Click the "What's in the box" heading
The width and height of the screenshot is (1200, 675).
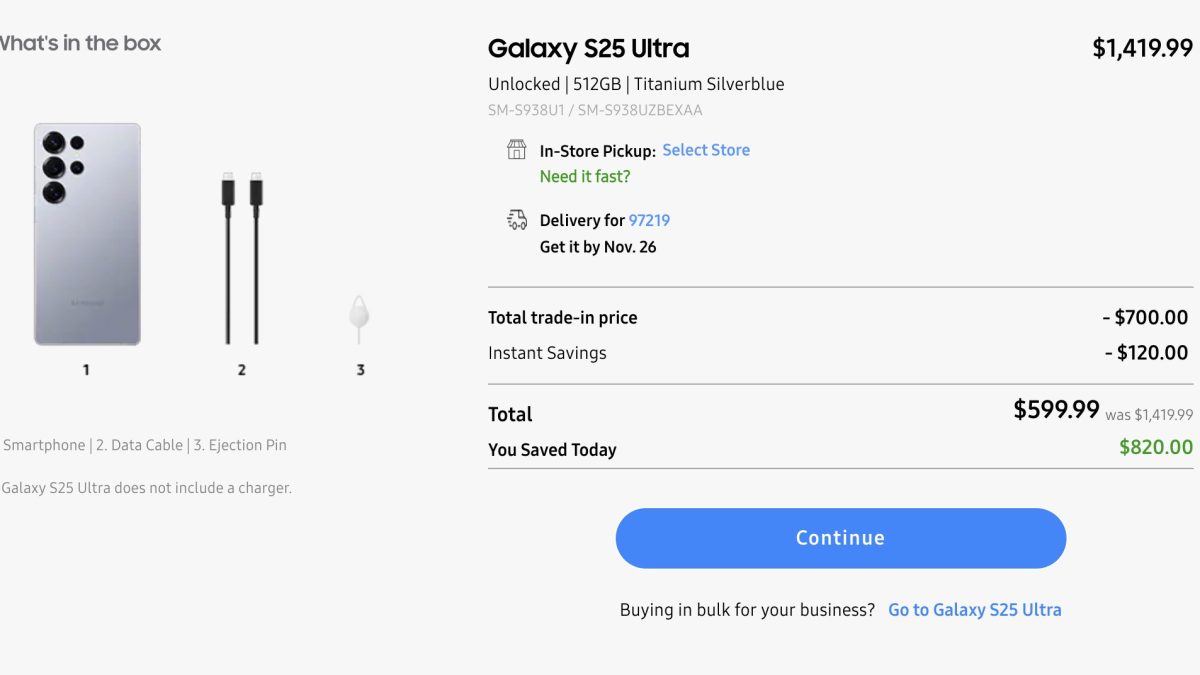[80, 43]
